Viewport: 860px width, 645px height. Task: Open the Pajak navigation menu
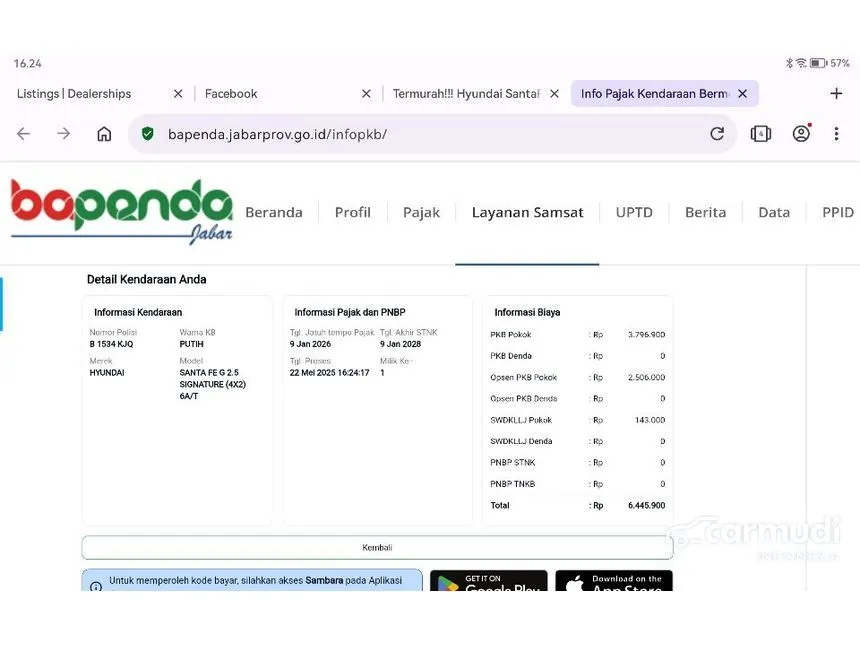pos(421,212)
